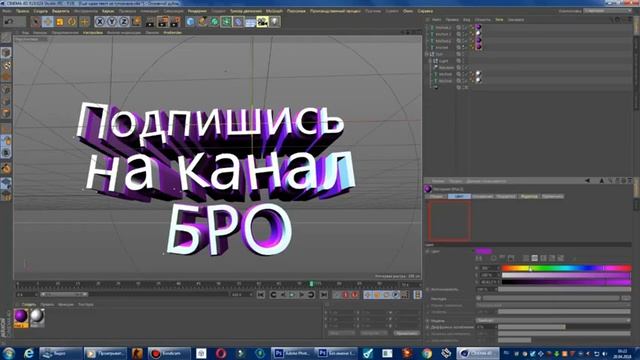Add a Light object
Image resolution: width=640 pixels, height=360 pixels.
[275, 22]
